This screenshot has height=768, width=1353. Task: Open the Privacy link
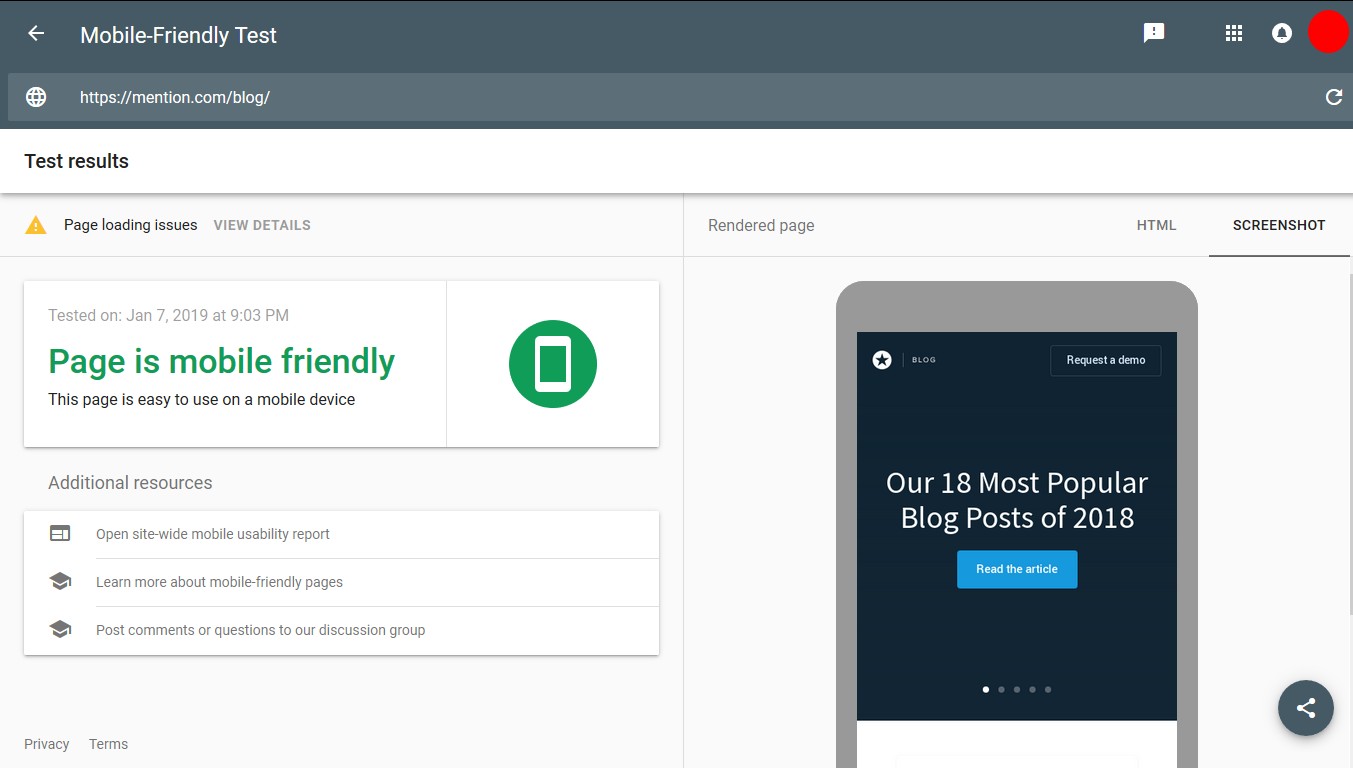tap(47, 744)
